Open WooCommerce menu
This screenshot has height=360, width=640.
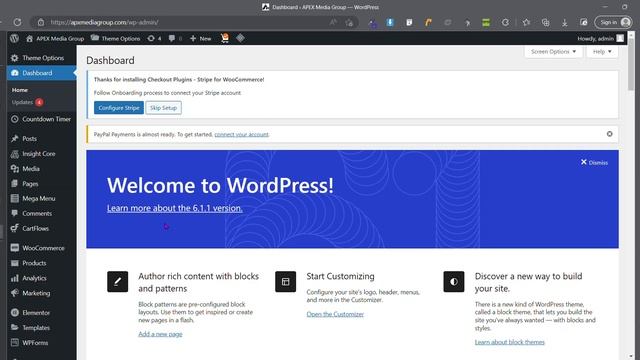coord(41,248)
